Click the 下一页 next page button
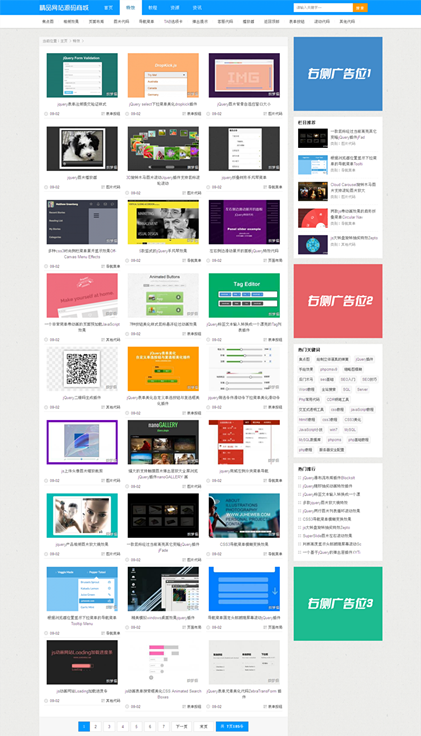421x736 pixels. (181, 726)
